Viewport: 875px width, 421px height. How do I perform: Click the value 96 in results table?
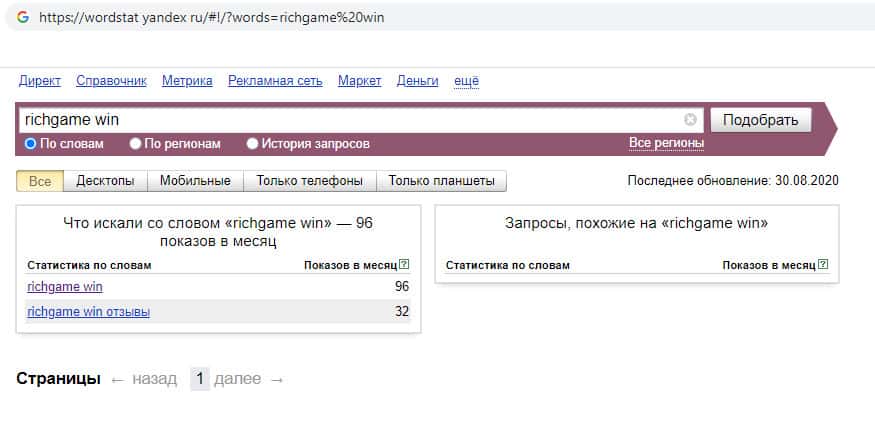tap(402, 287)
